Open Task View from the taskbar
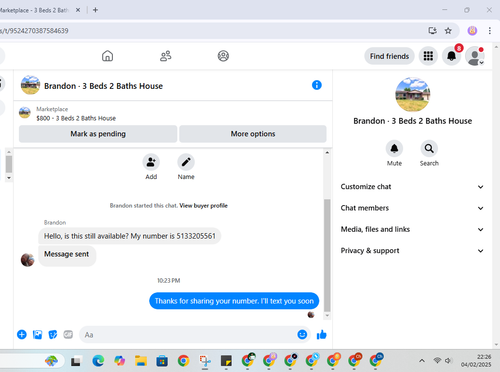 [76, 361]
